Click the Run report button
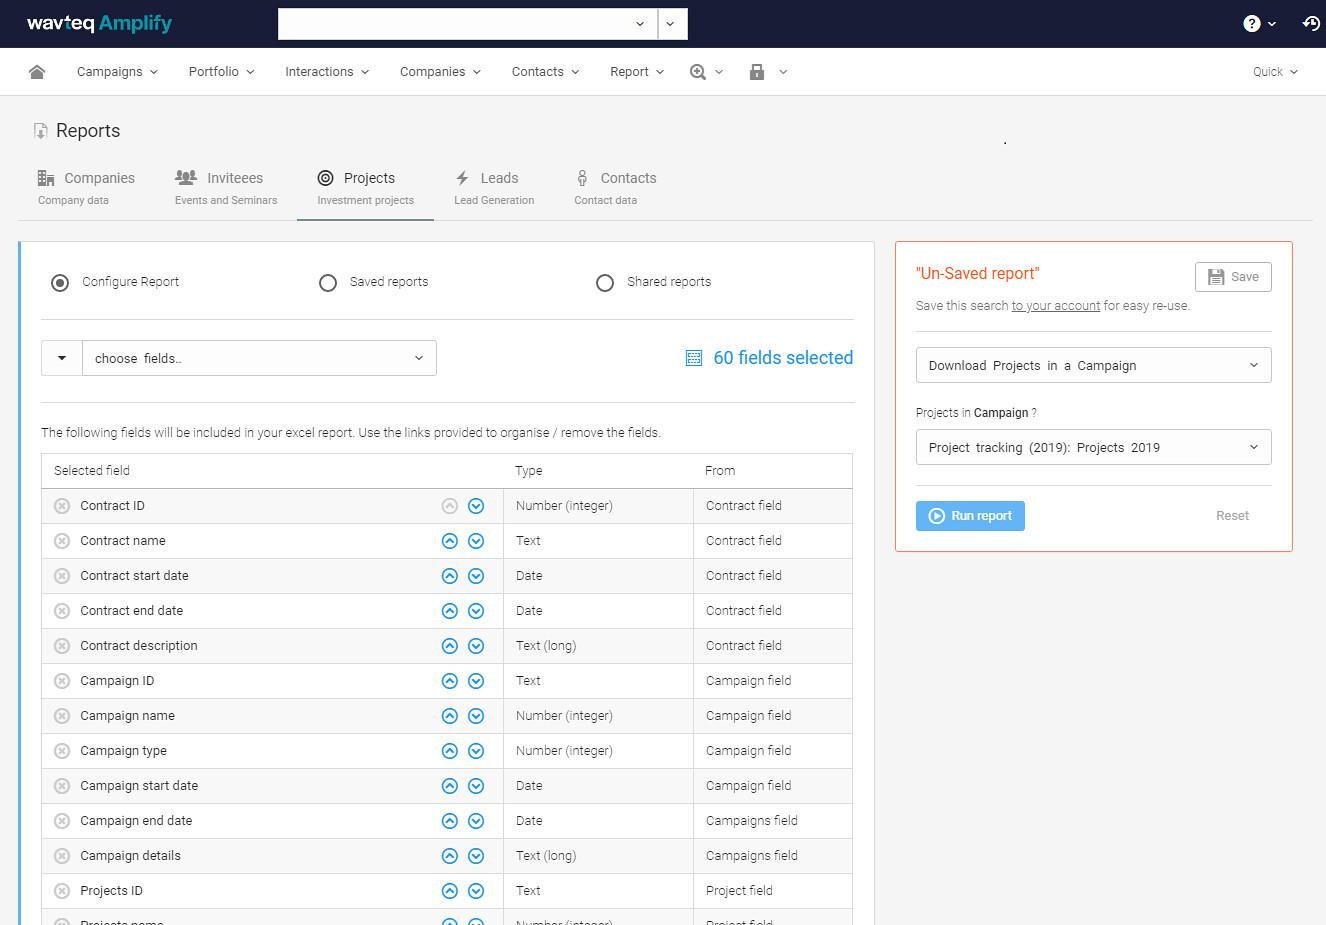The width and height of the screenshot is (1326, 925). click(970, 516)
